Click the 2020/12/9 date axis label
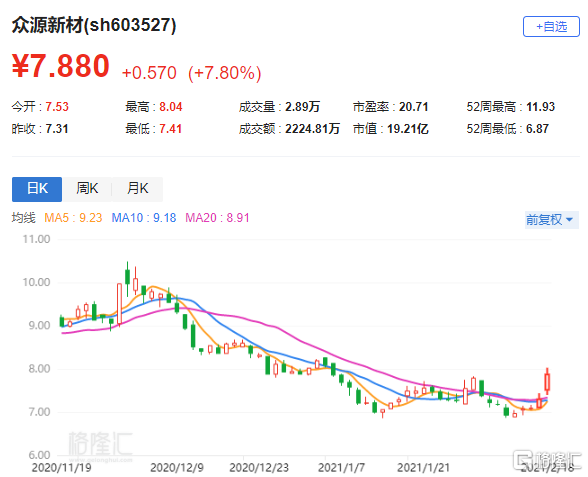 coord(177,468)
